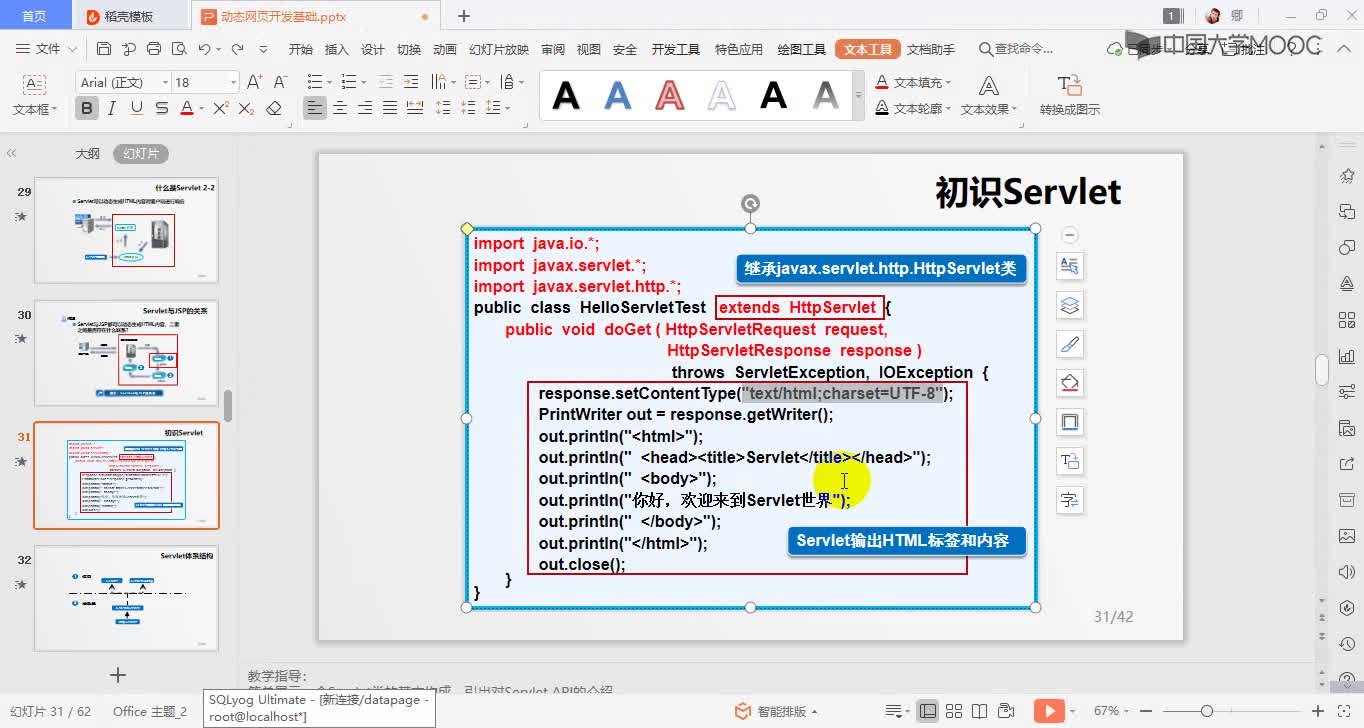Right align the text
Screen dimensions: 1364x728
click(365, 108)
